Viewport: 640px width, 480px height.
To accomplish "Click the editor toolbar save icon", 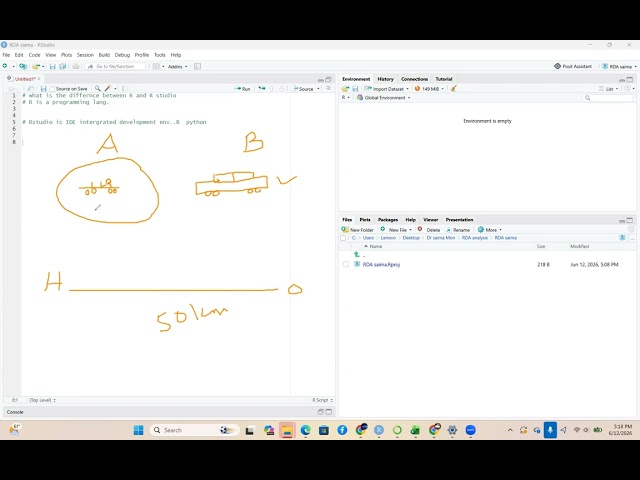I will point(43,89).
